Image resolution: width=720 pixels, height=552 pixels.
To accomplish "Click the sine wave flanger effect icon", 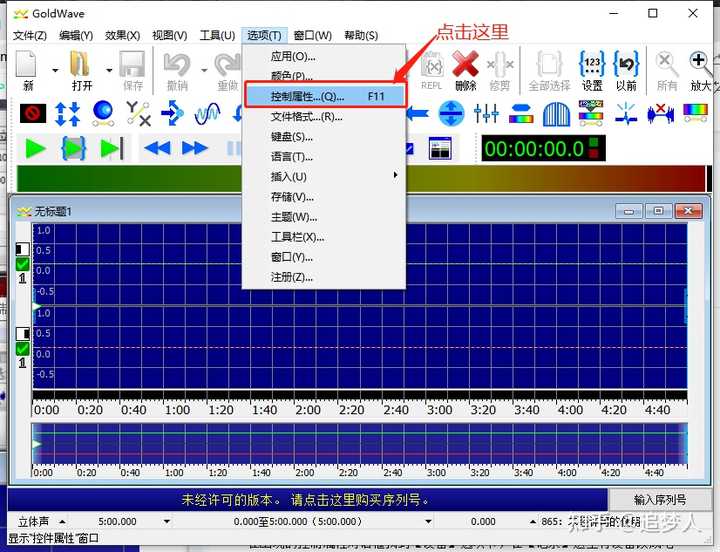I will coord(207,113).
